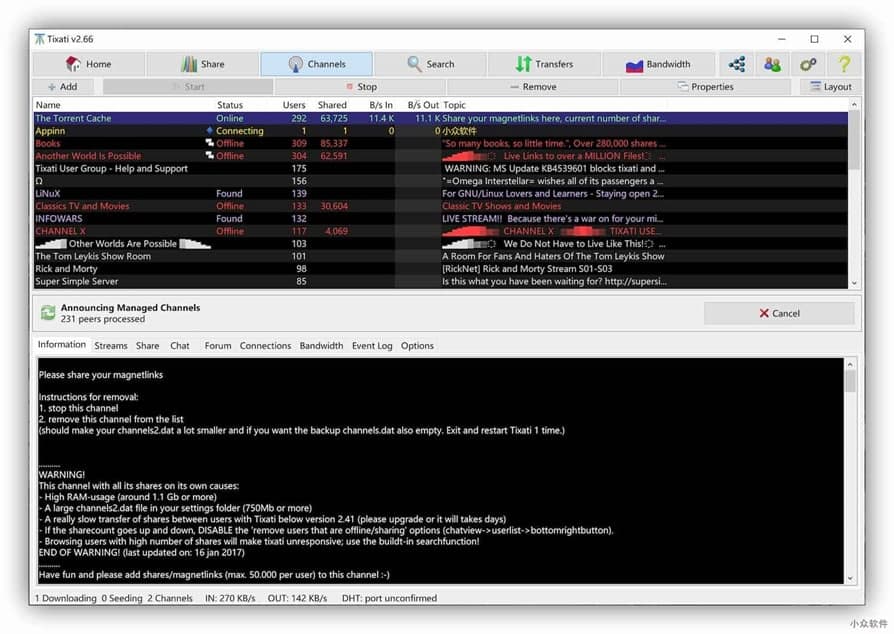Open help via the question mark icon
The height and width of the screenshot is (634, 894).
[x=844, y=64]
